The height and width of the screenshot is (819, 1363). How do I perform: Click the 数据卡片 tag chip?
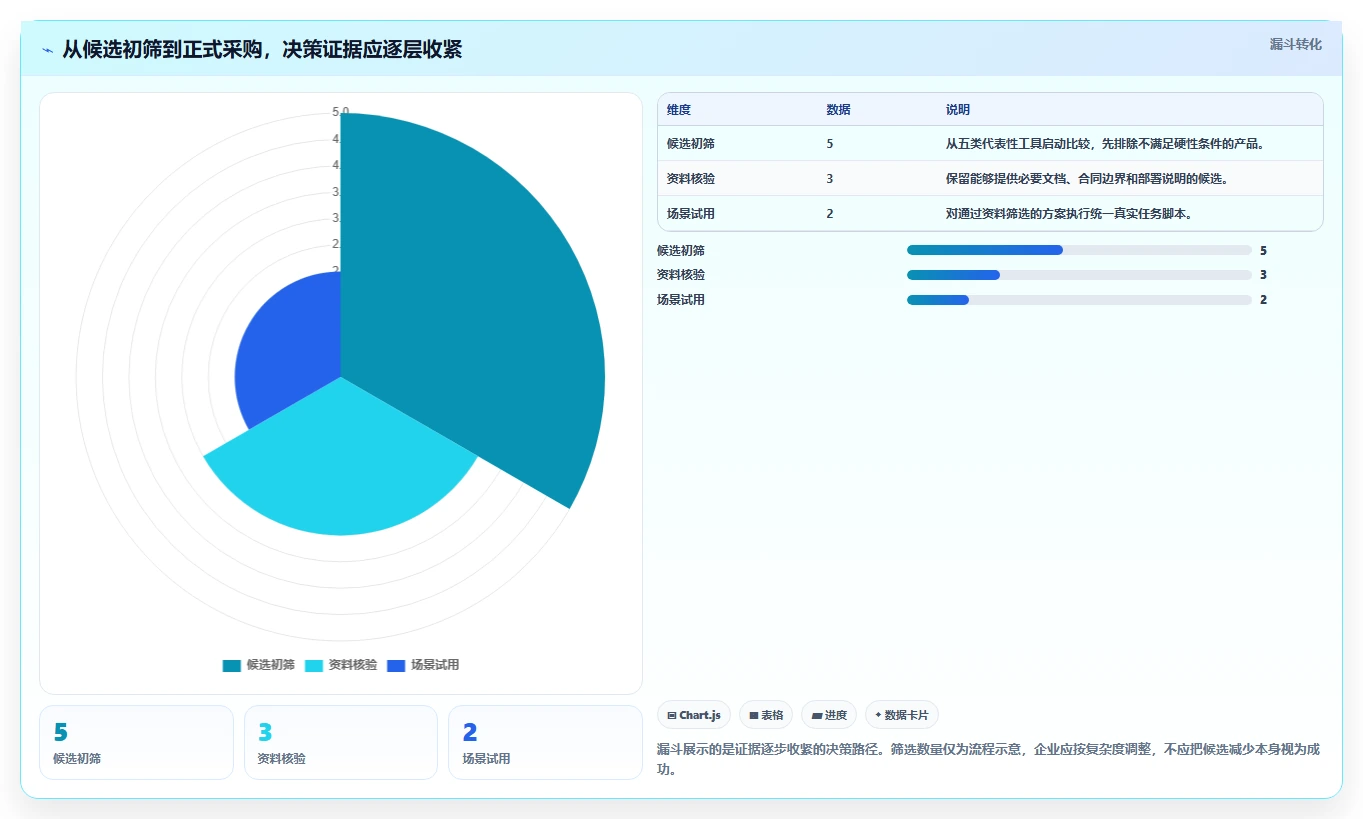(902, 715)
